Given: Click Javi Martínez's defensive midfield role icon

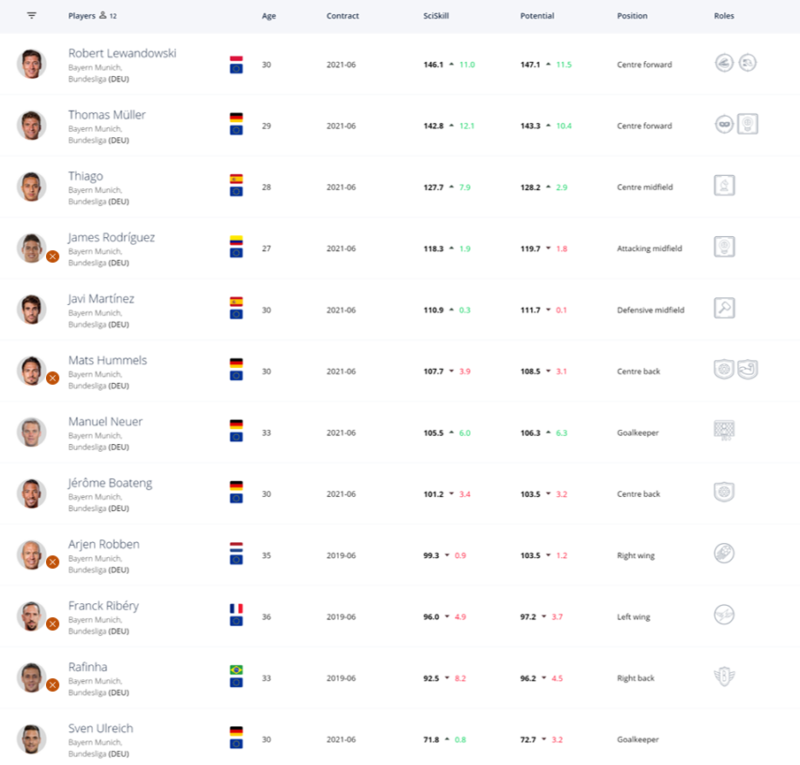Looking at the screenshot, I should tap(724, 308).
